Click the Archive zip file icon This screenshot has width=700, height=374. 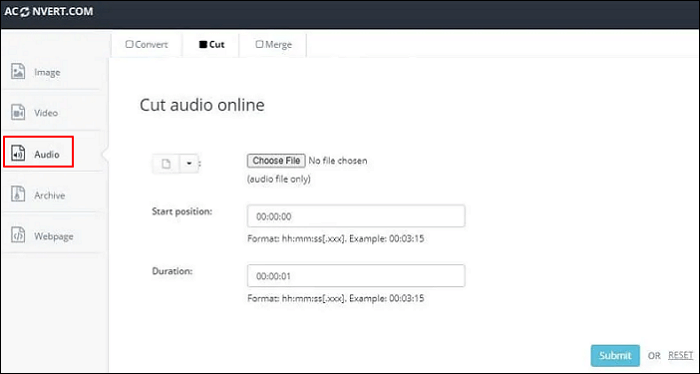click(18, 195)
